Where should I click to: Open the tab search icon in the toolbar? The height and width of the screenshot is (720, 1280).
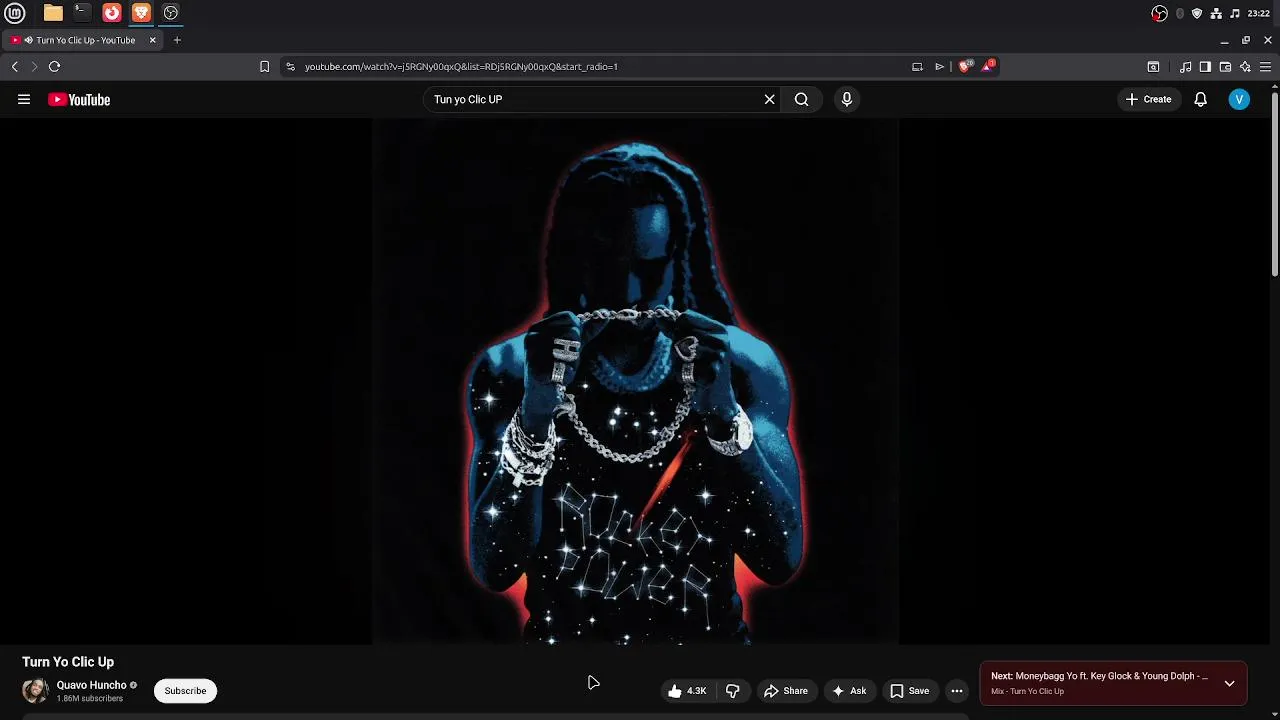coord(1153,67)
